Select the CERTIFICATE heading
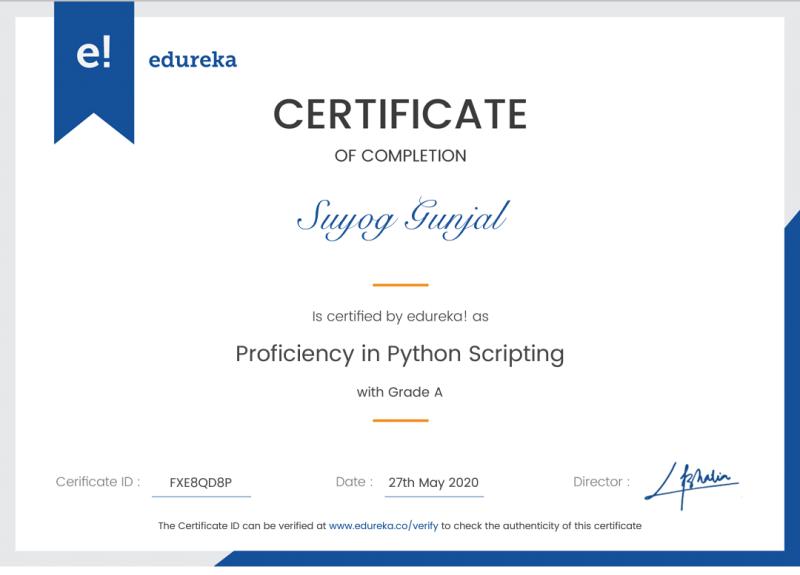This screenshot has width=800, height=575. 400,114
